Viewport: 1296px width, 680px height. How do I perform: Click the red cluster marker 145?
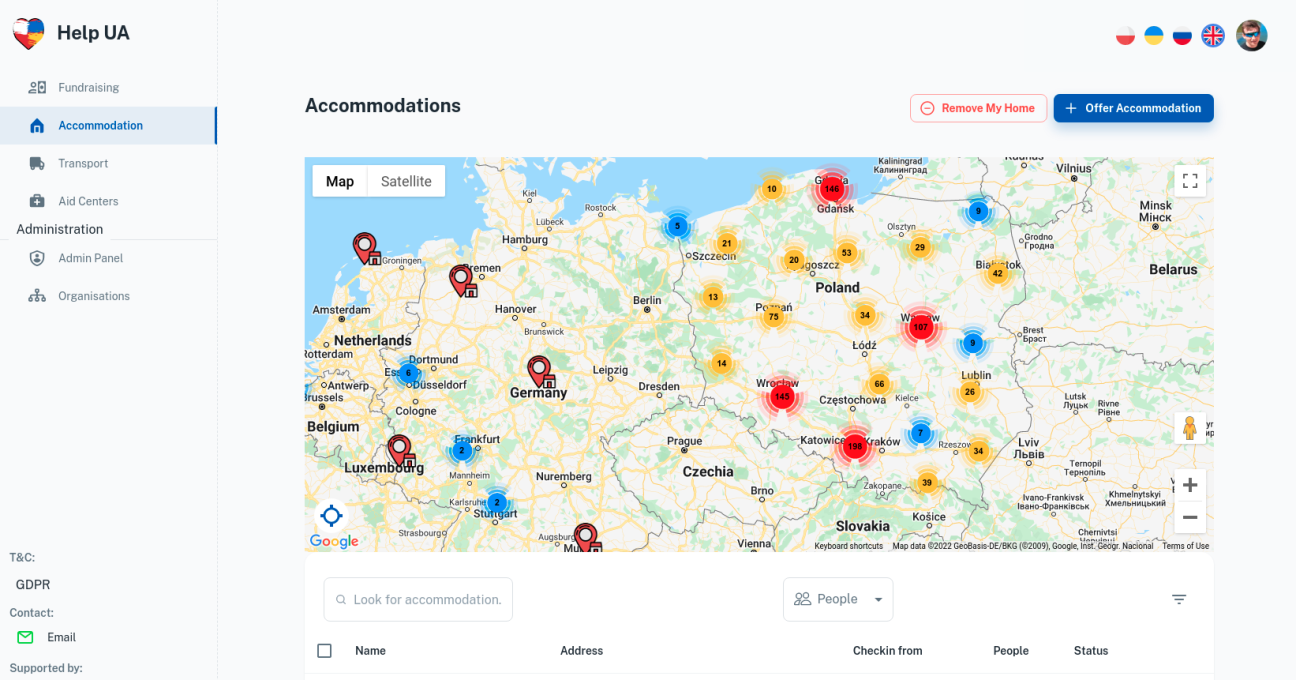point(781,397)
